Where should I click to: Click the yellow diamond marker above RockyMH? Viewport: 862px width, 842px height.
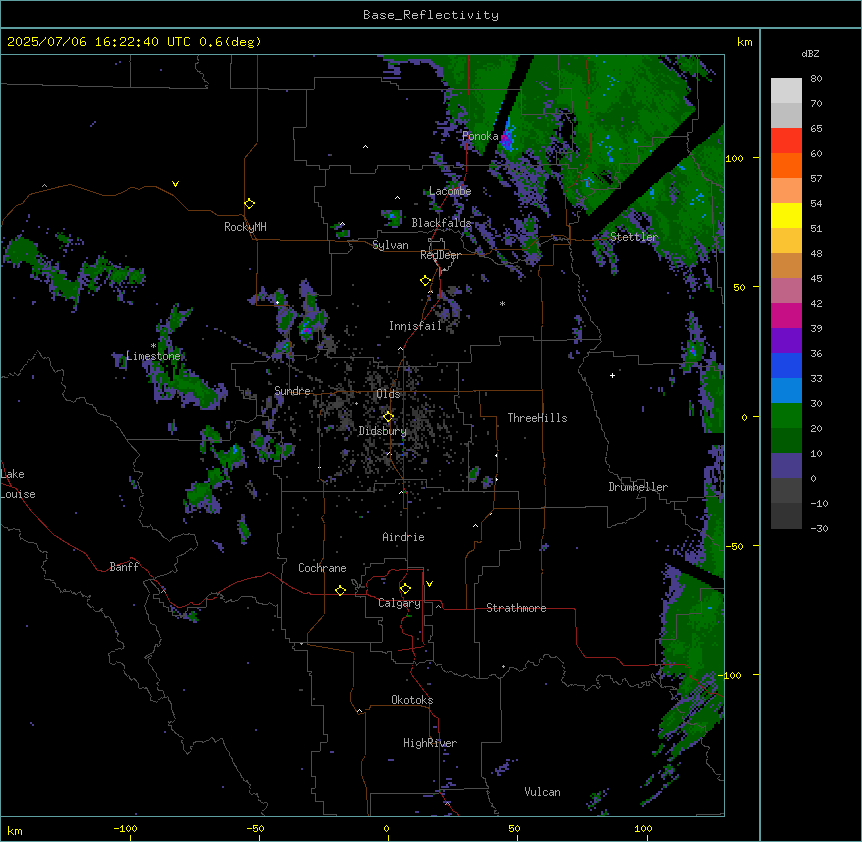click(250, 204)
